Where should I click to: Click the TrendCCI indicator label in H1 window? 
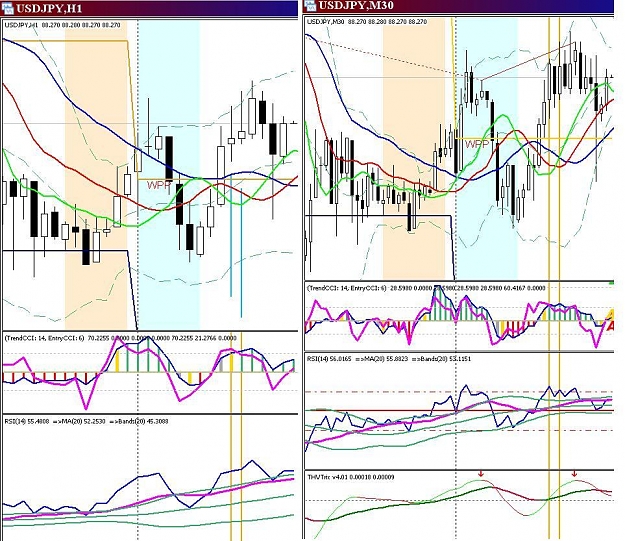click(x=120, y=338)
